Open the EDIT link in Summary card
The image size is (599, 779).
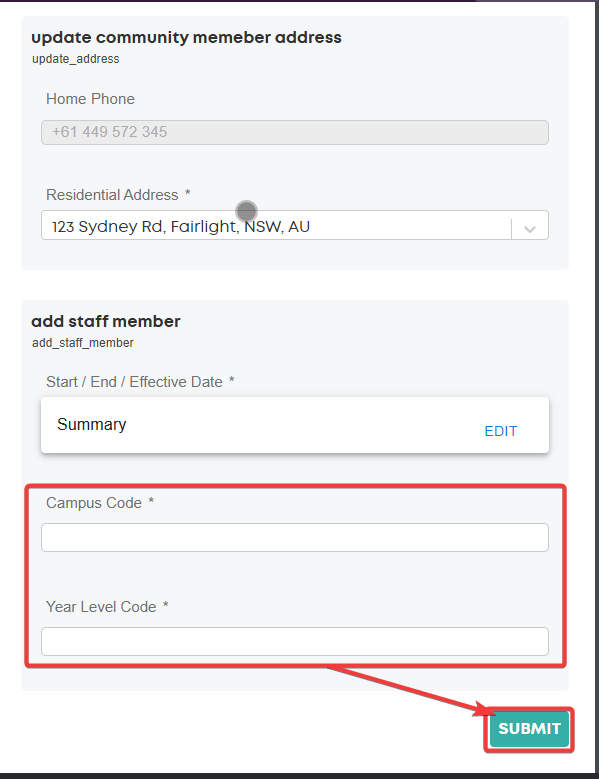pos(501,431)
